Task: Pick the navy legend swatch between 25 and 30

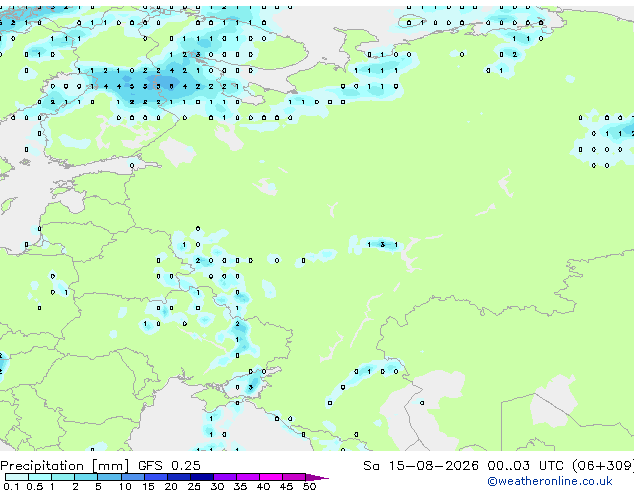Action: point(201,477)
